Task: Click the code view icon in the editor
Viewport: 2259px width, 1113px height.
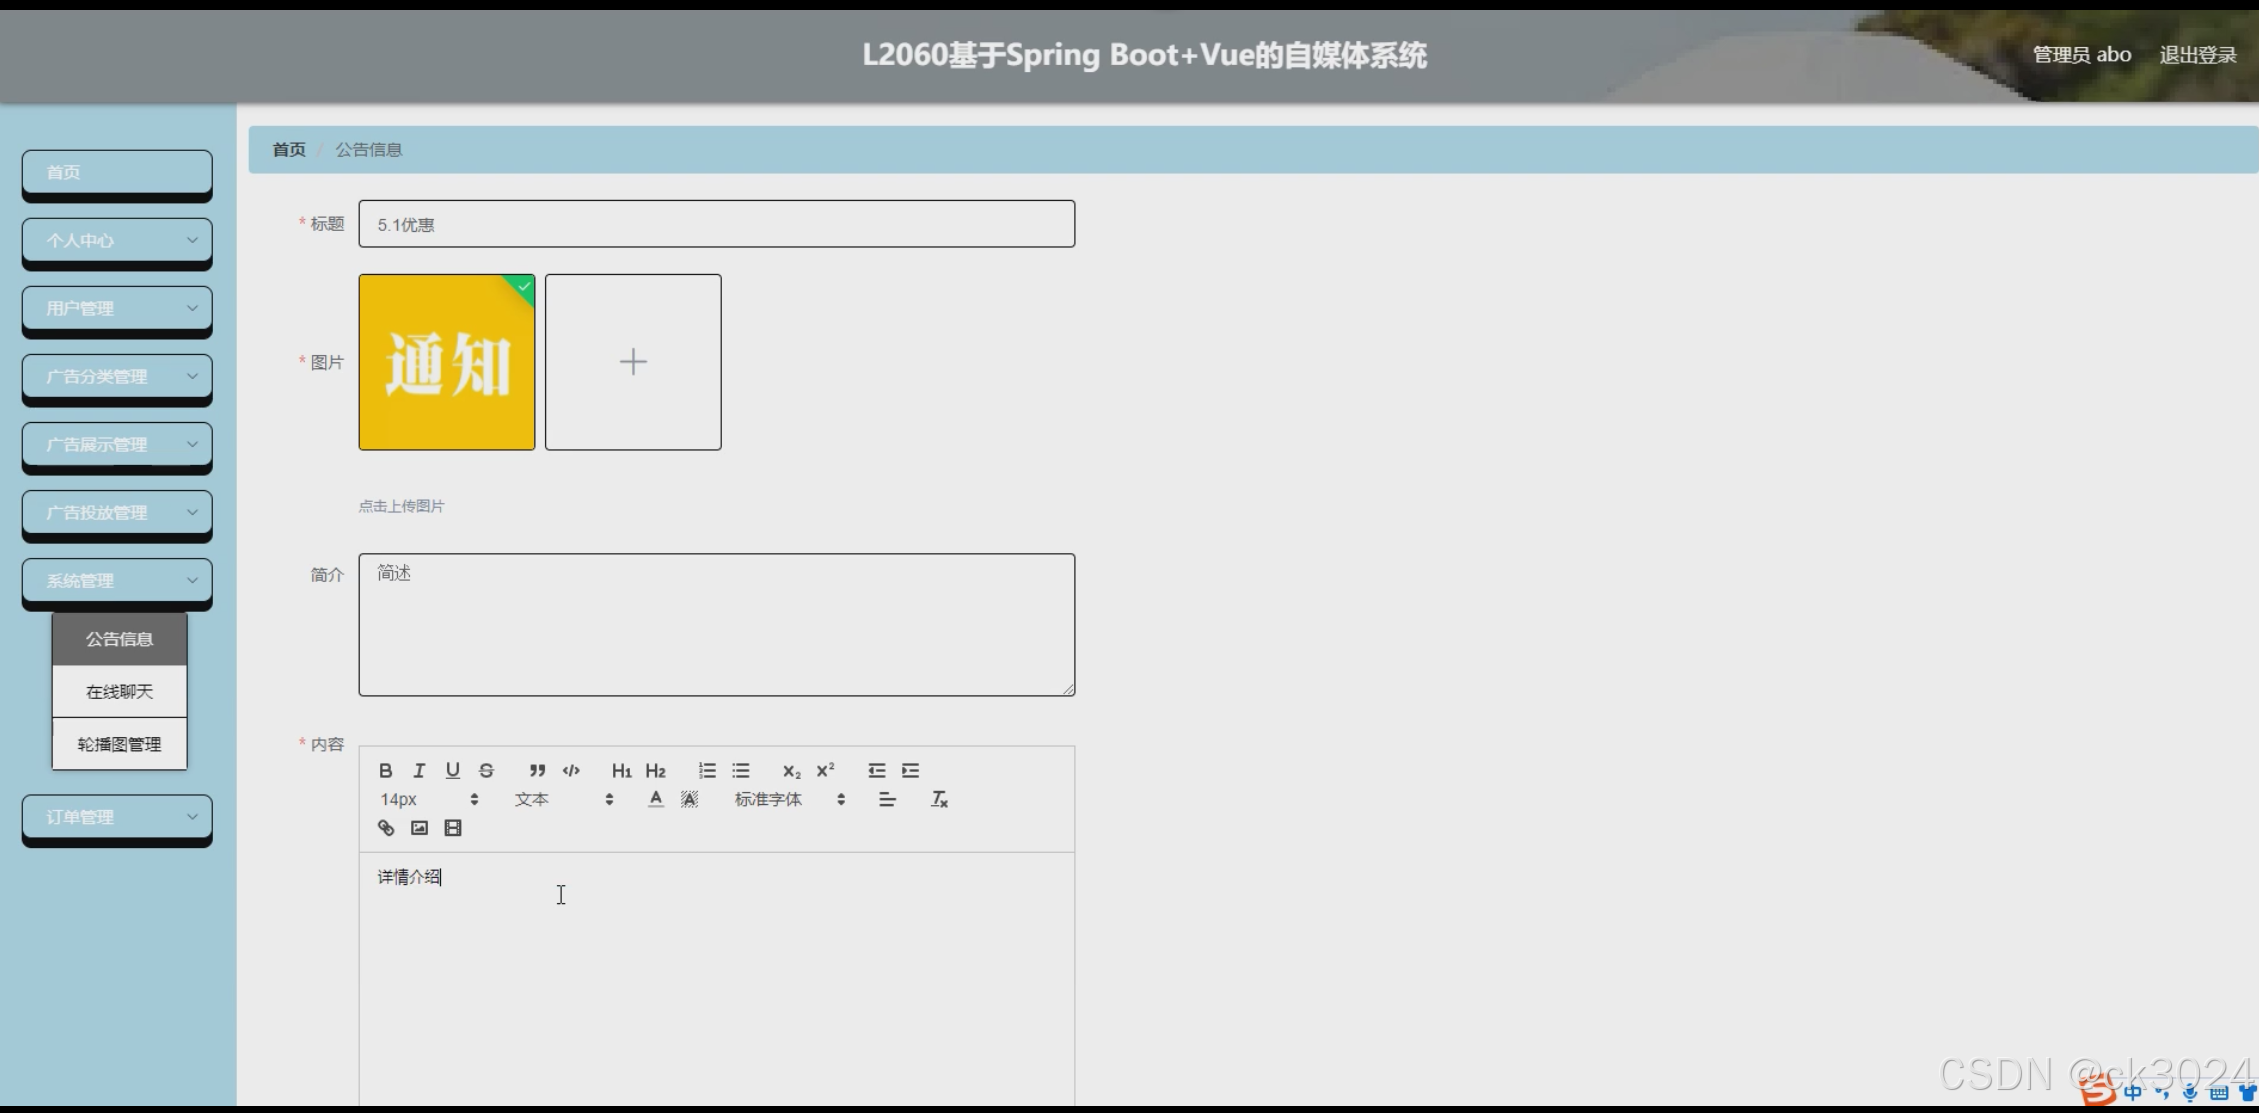Action: tap(570, 770)
